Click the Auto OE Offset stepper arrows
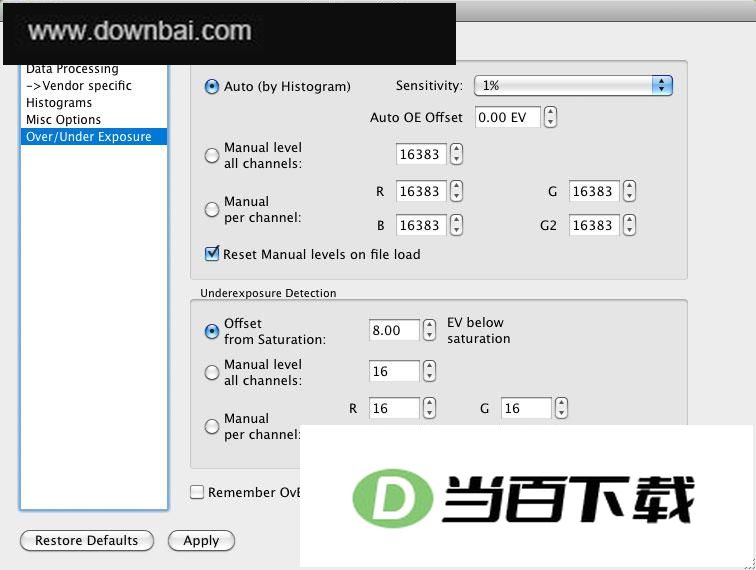This screenshot has width=756, height=570. point(550,117)
